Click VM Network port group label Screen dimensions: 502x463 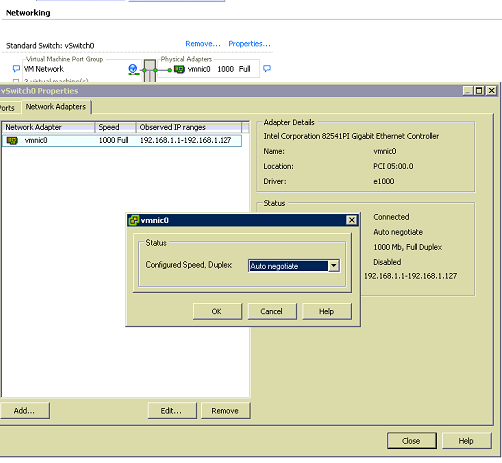(x=44, y=69)
